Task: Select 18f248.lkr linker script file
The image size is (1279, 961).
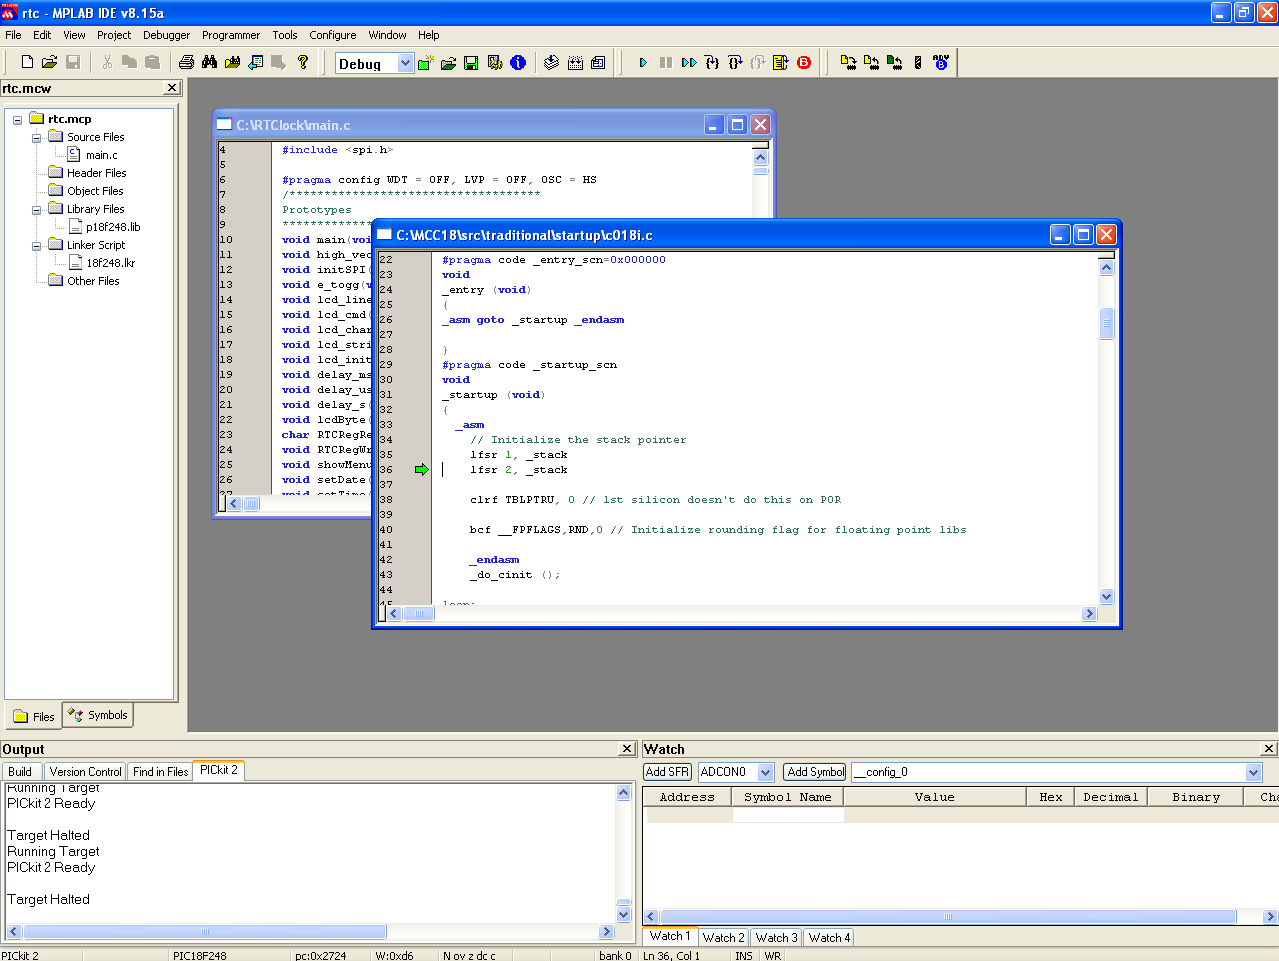Action: click(x=110, y=263)
